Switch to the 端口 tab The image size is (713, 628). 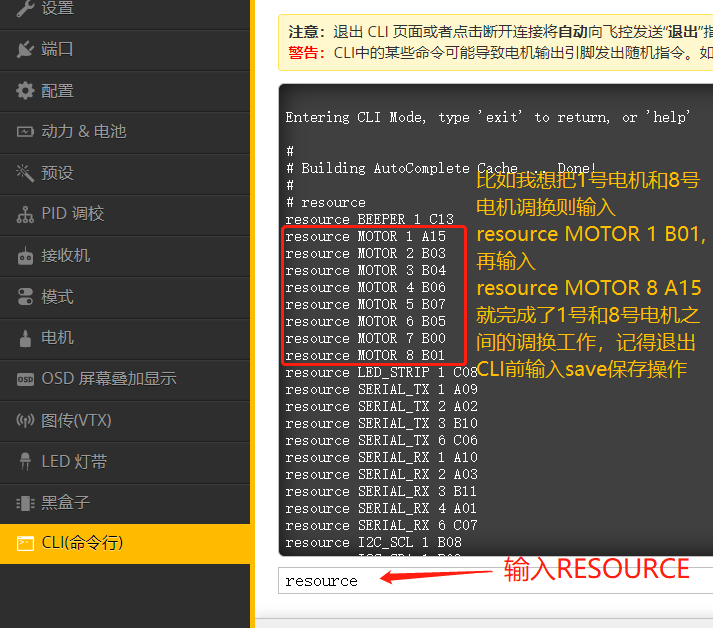click(x=125, y=50)
